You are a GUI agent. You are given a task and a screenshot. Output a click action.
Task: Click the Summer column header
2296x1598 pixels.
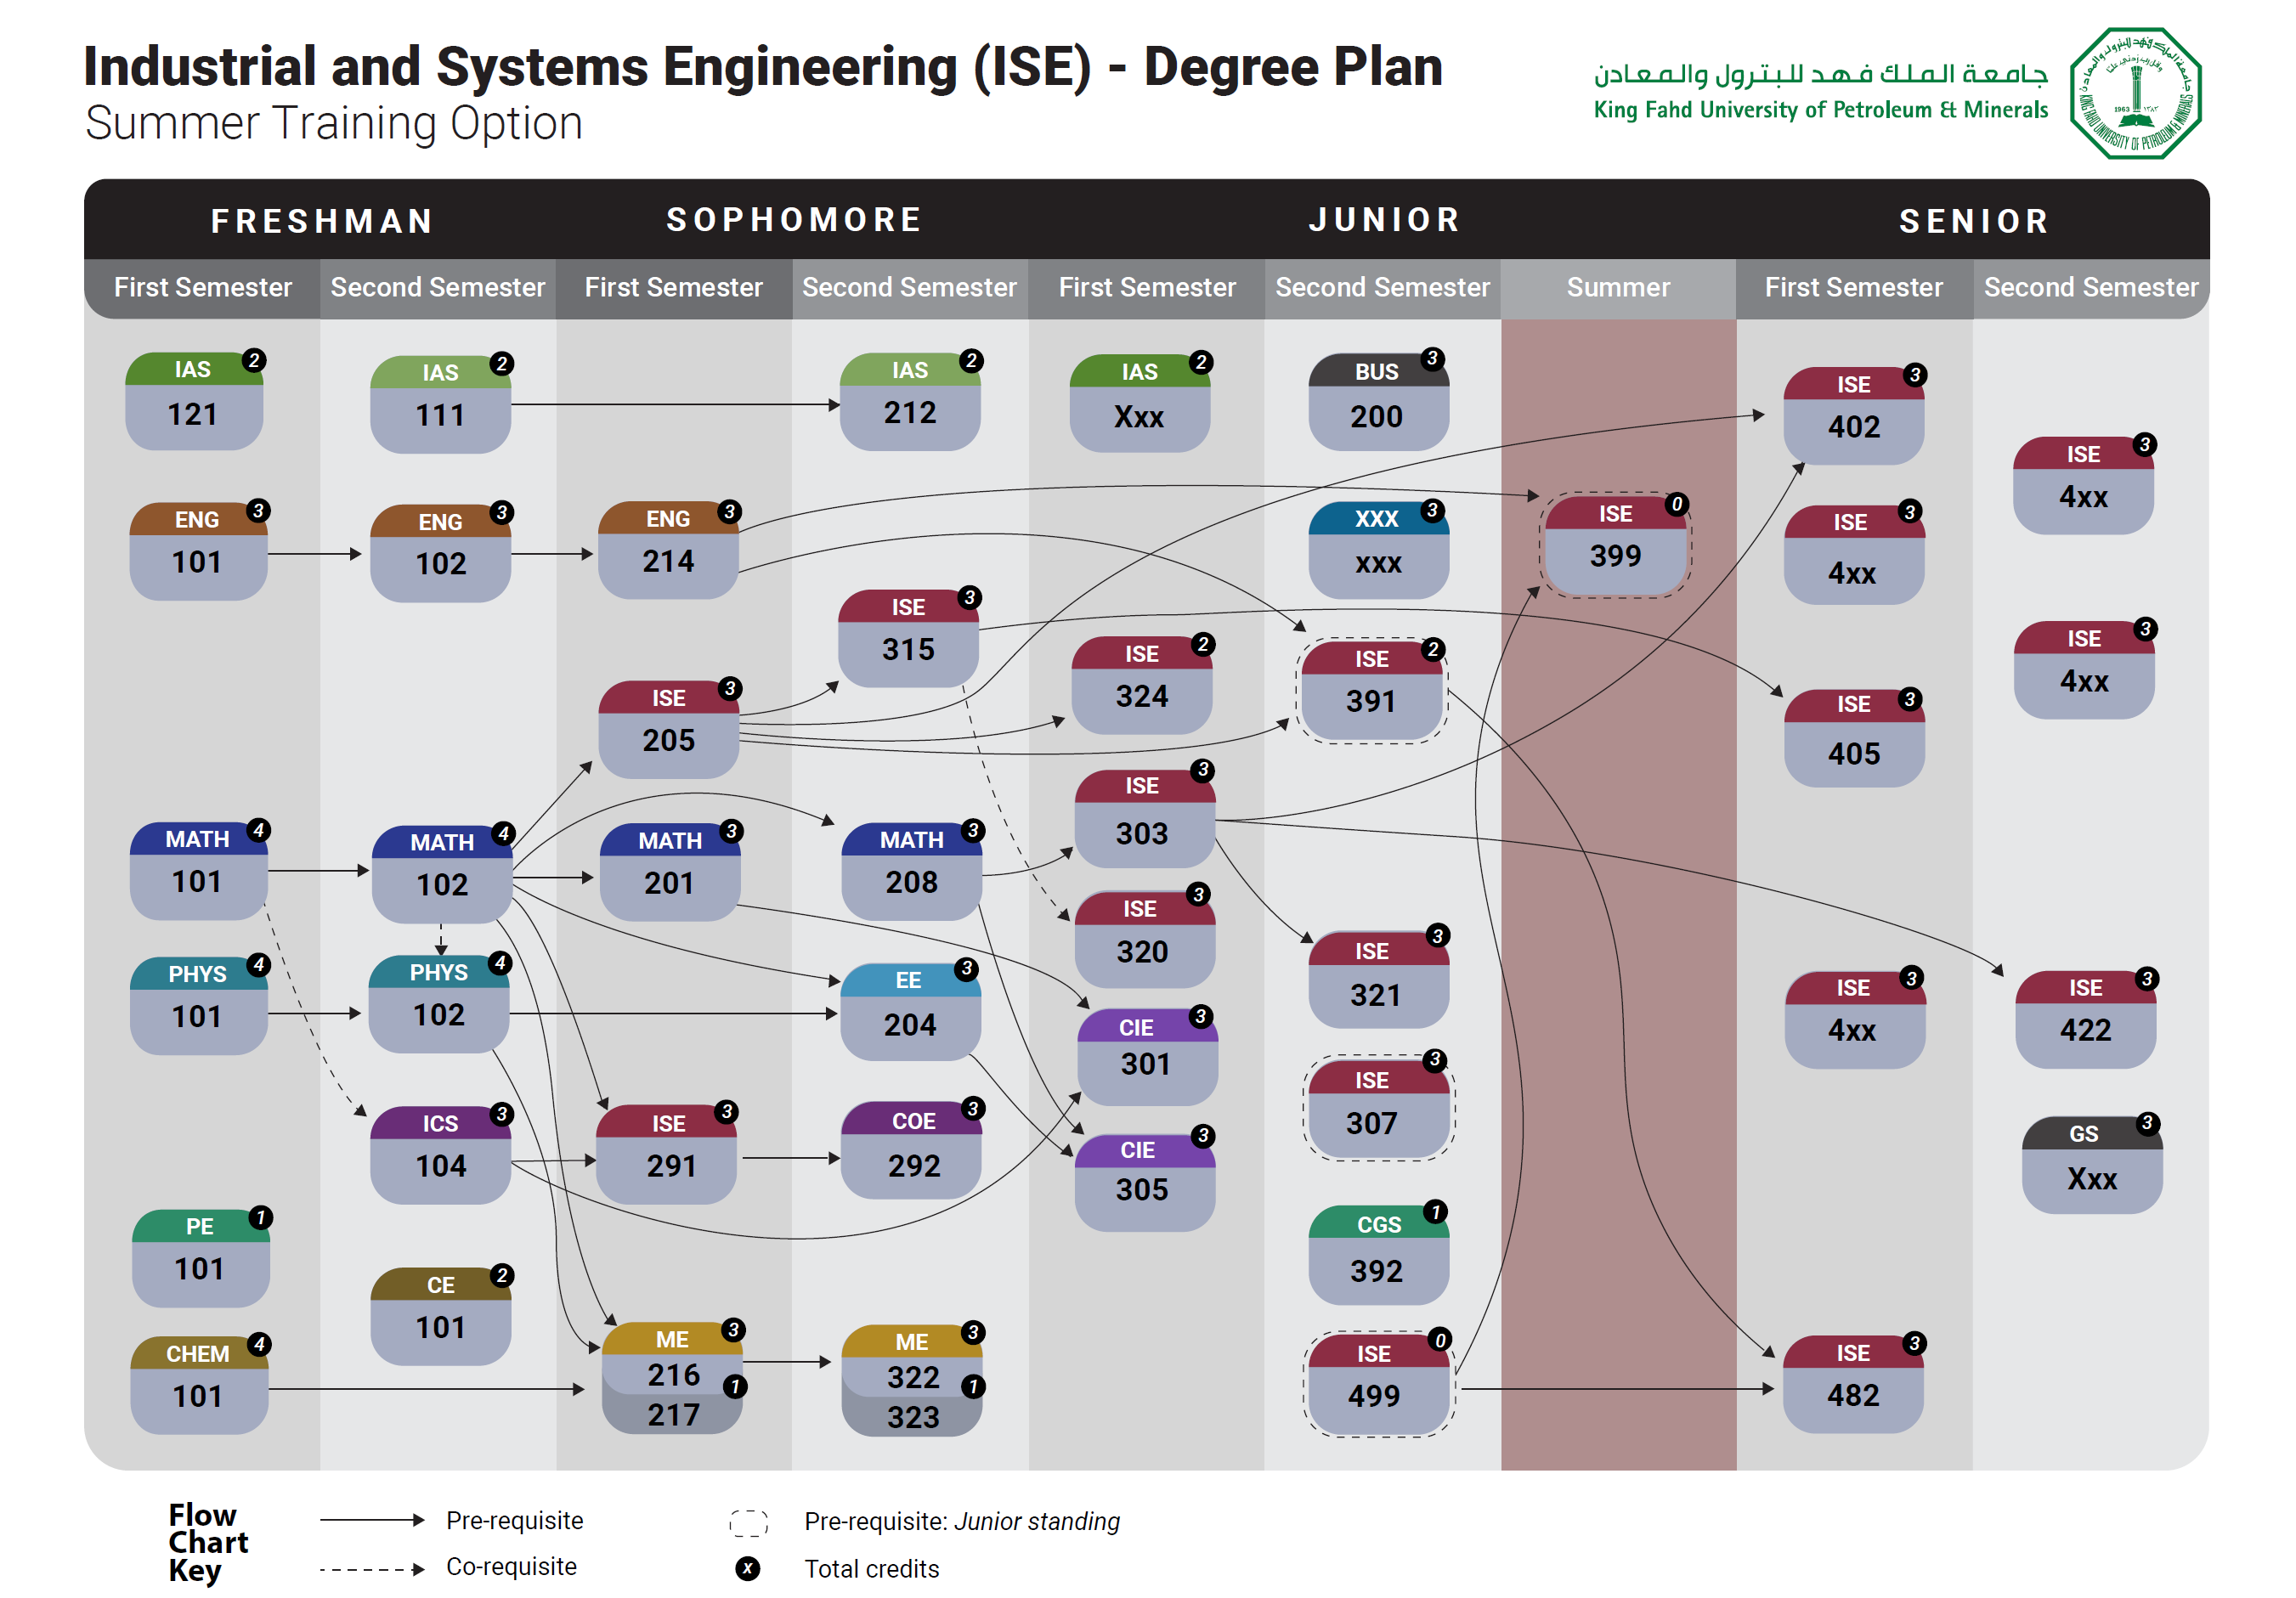point(1618,287)
